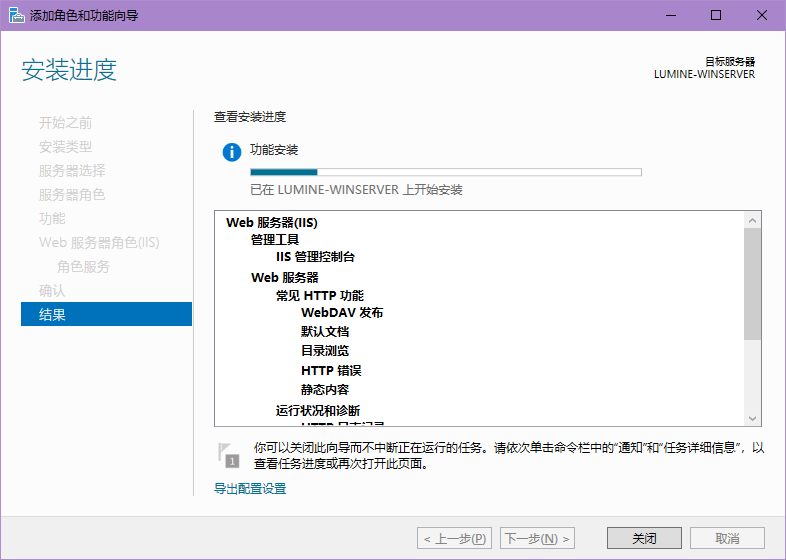Screen dimensions: 786x560
Task: Select the 确认 step in sidebar
Action: (52, 291)
